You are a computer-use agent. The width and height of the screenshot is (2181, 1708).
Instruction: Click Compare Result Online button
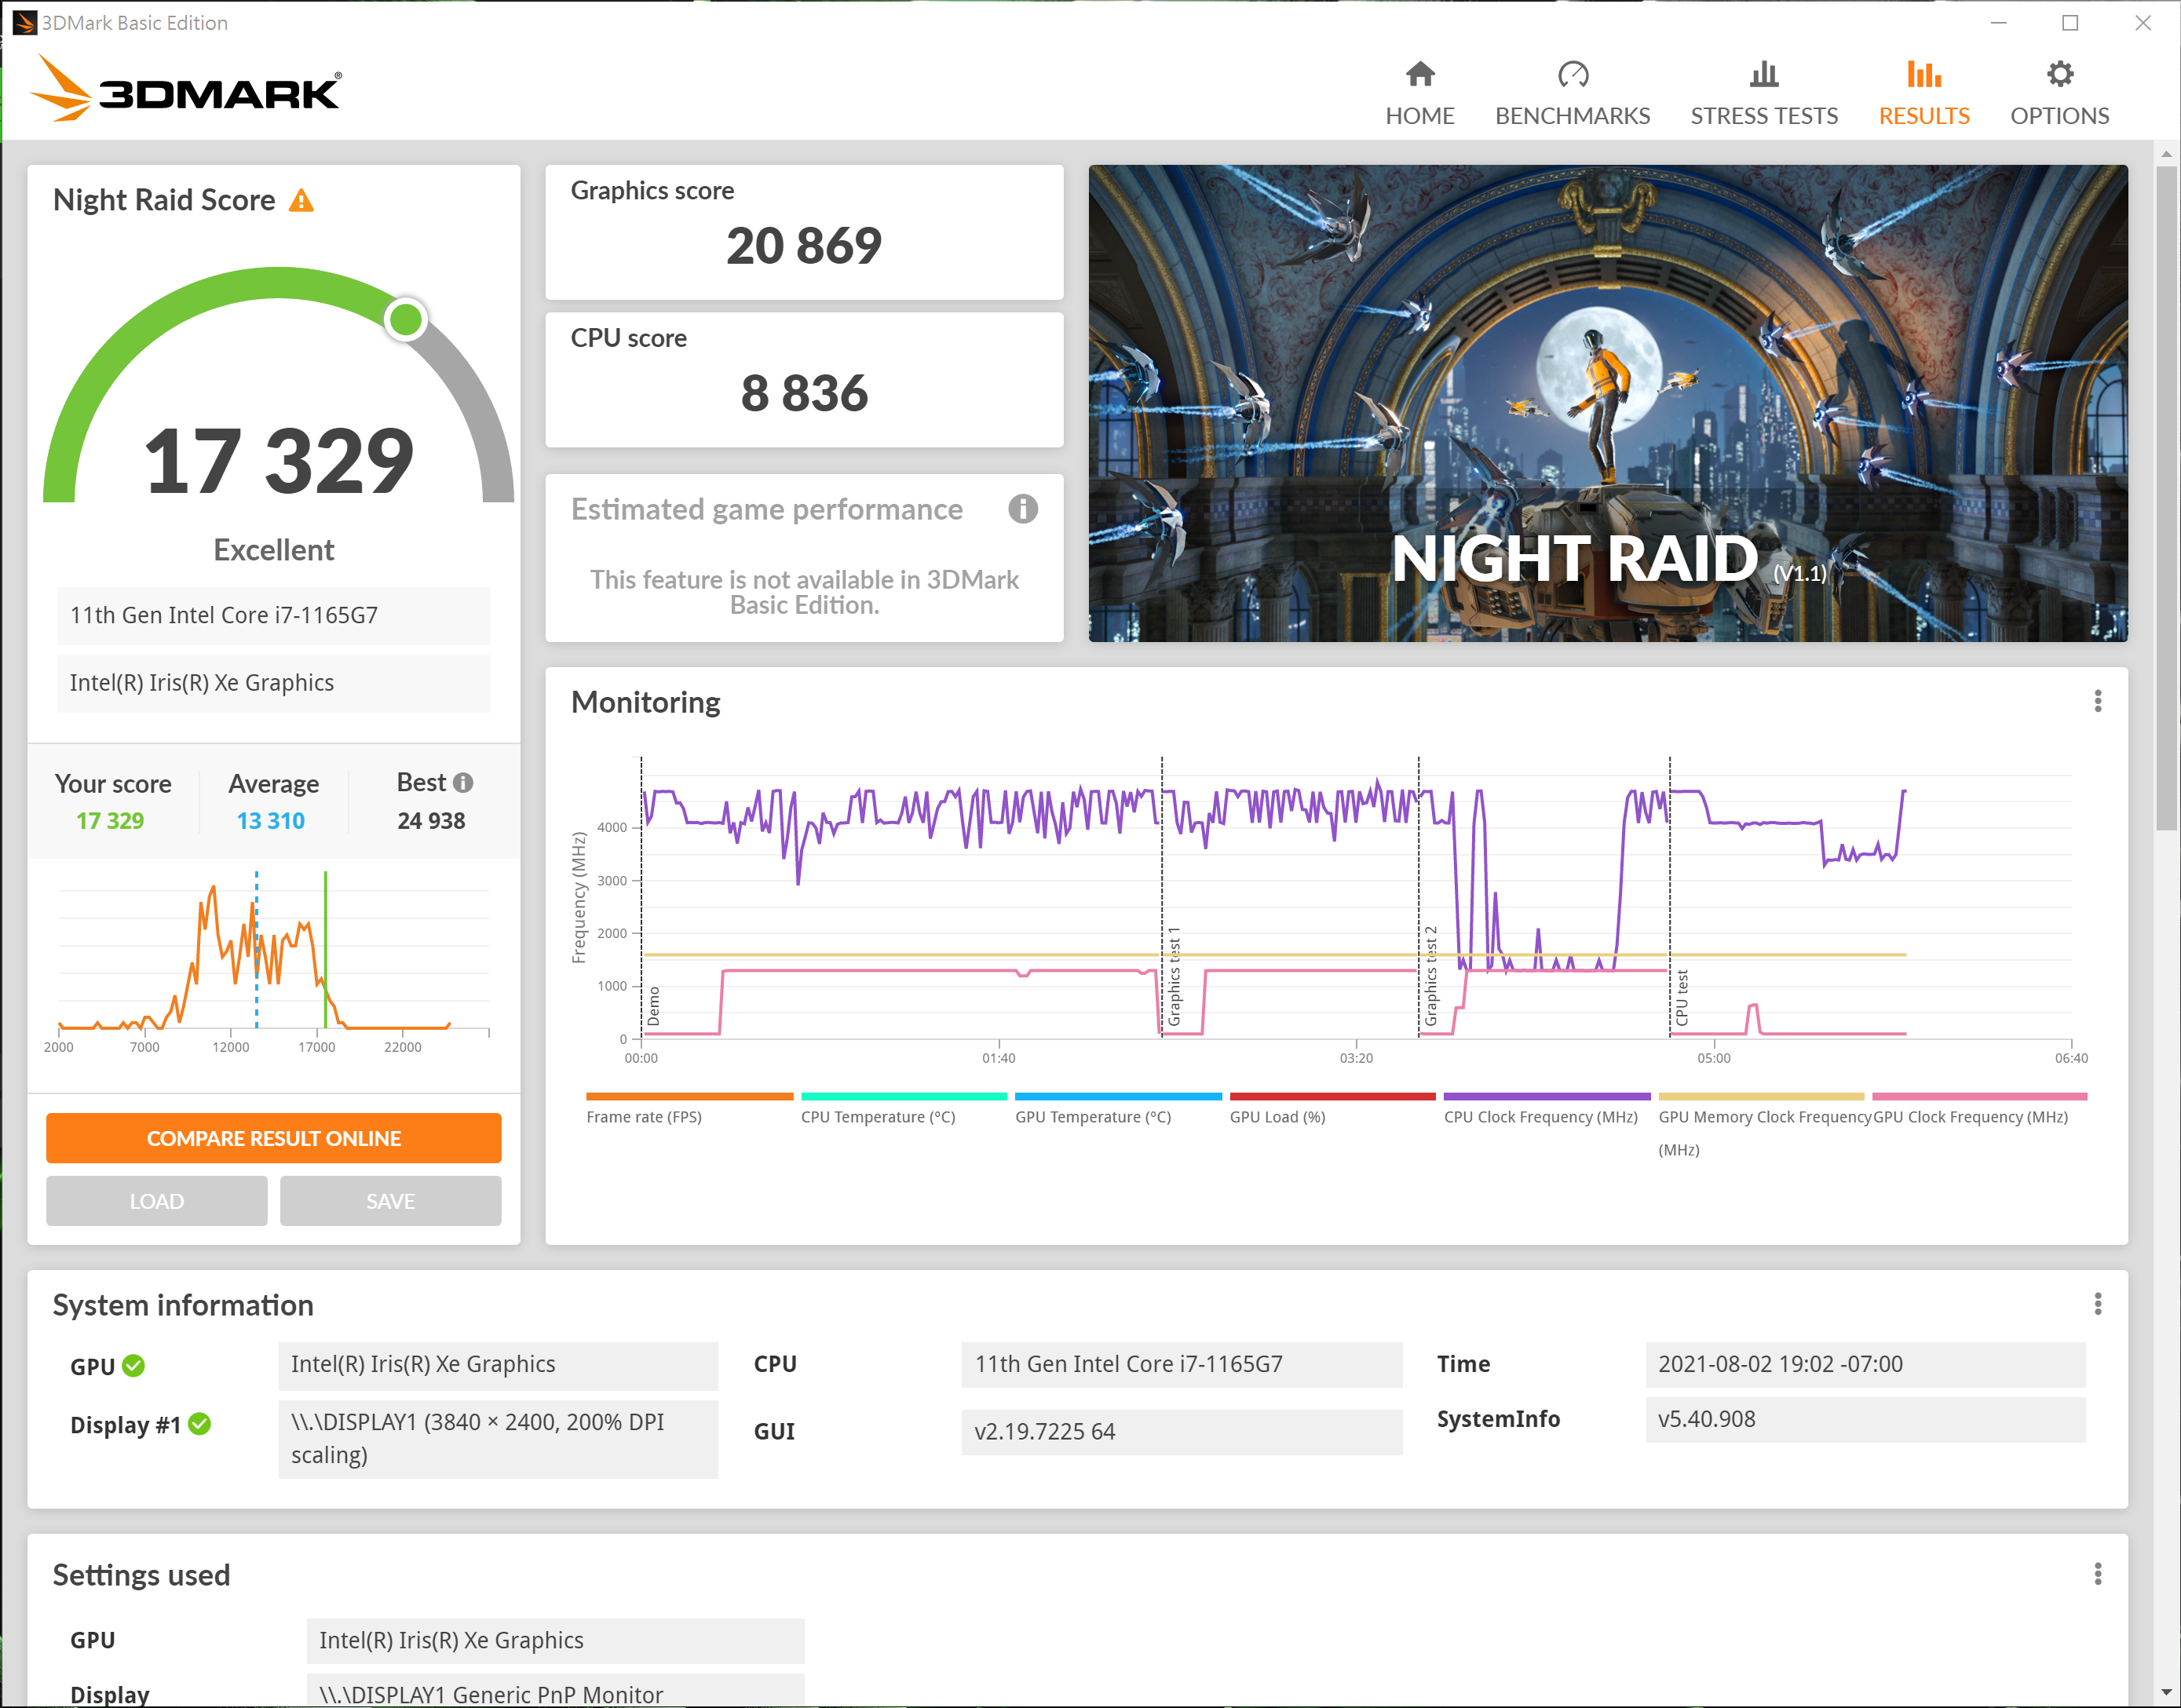pos(273,1138)
